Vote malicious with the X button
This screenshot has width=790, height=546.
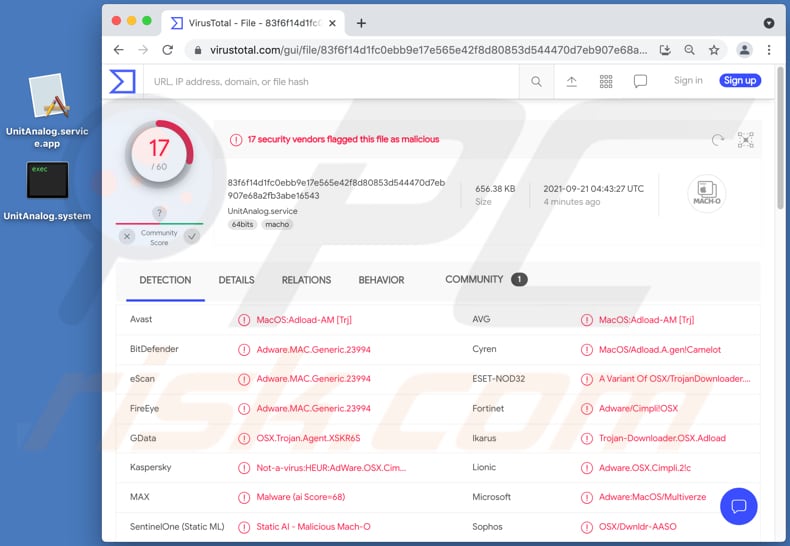click(127, 236)
